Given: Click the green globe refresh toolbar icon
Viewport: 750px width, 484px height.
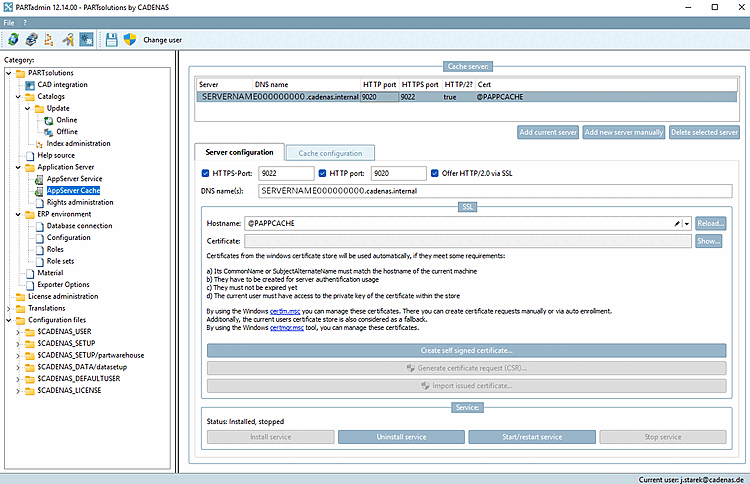Looking at the screenshot, I should pyautogui.click(x=13, y=40).
